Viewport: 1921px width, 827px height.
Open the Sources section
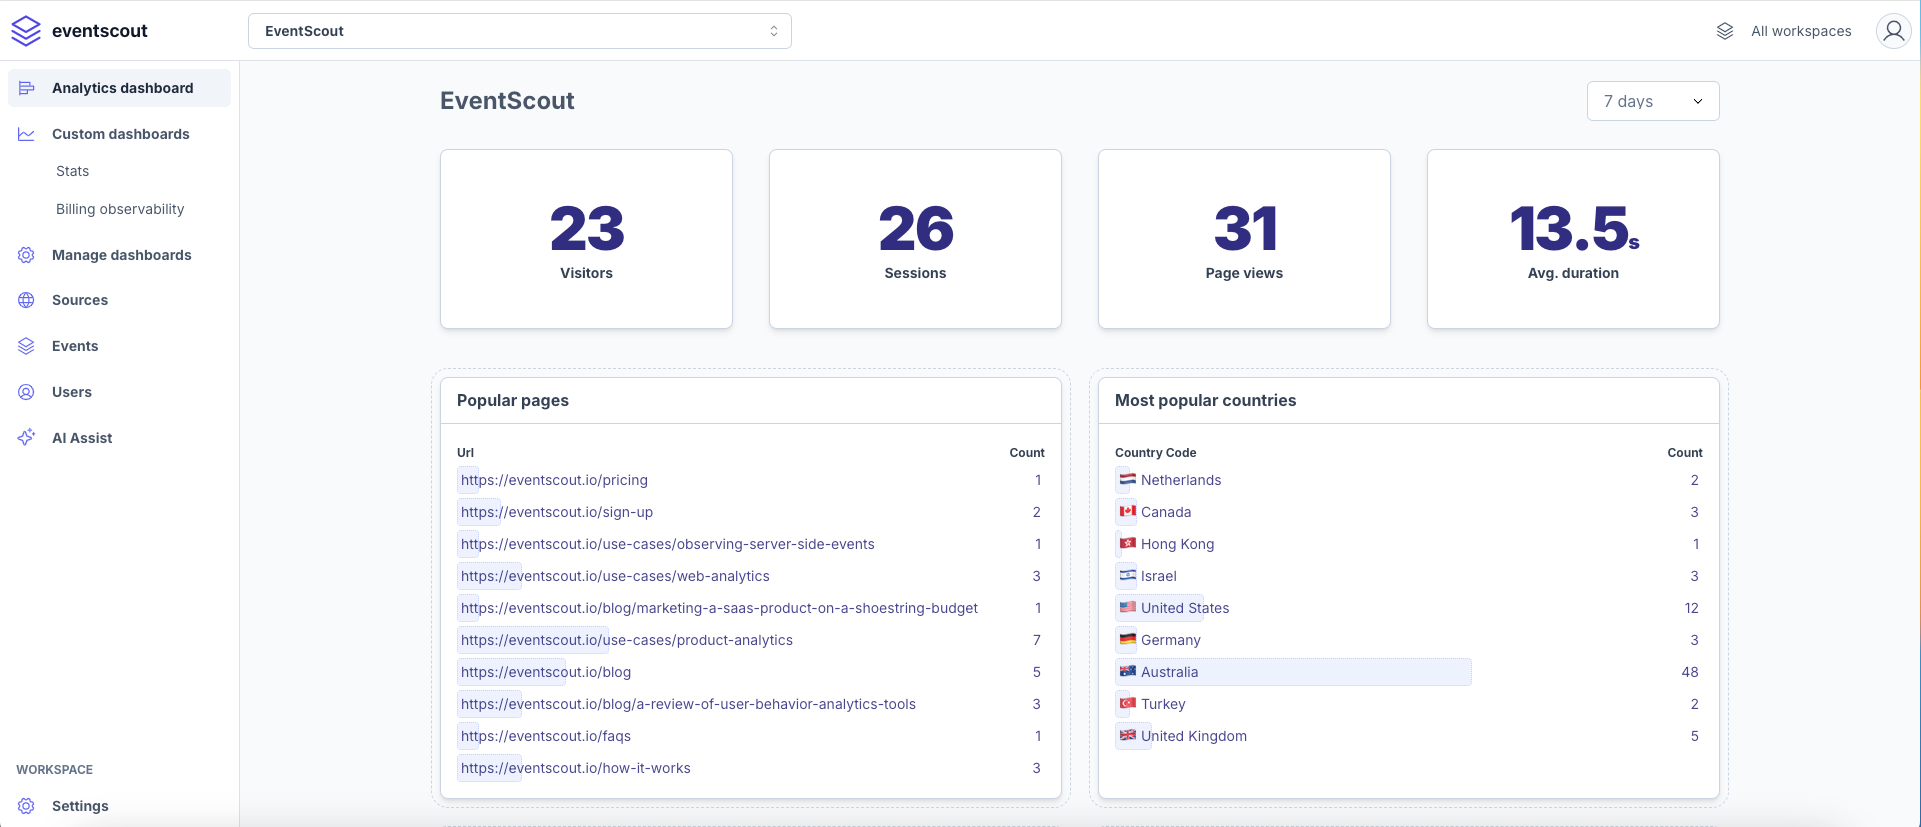(x=80, y=300)
